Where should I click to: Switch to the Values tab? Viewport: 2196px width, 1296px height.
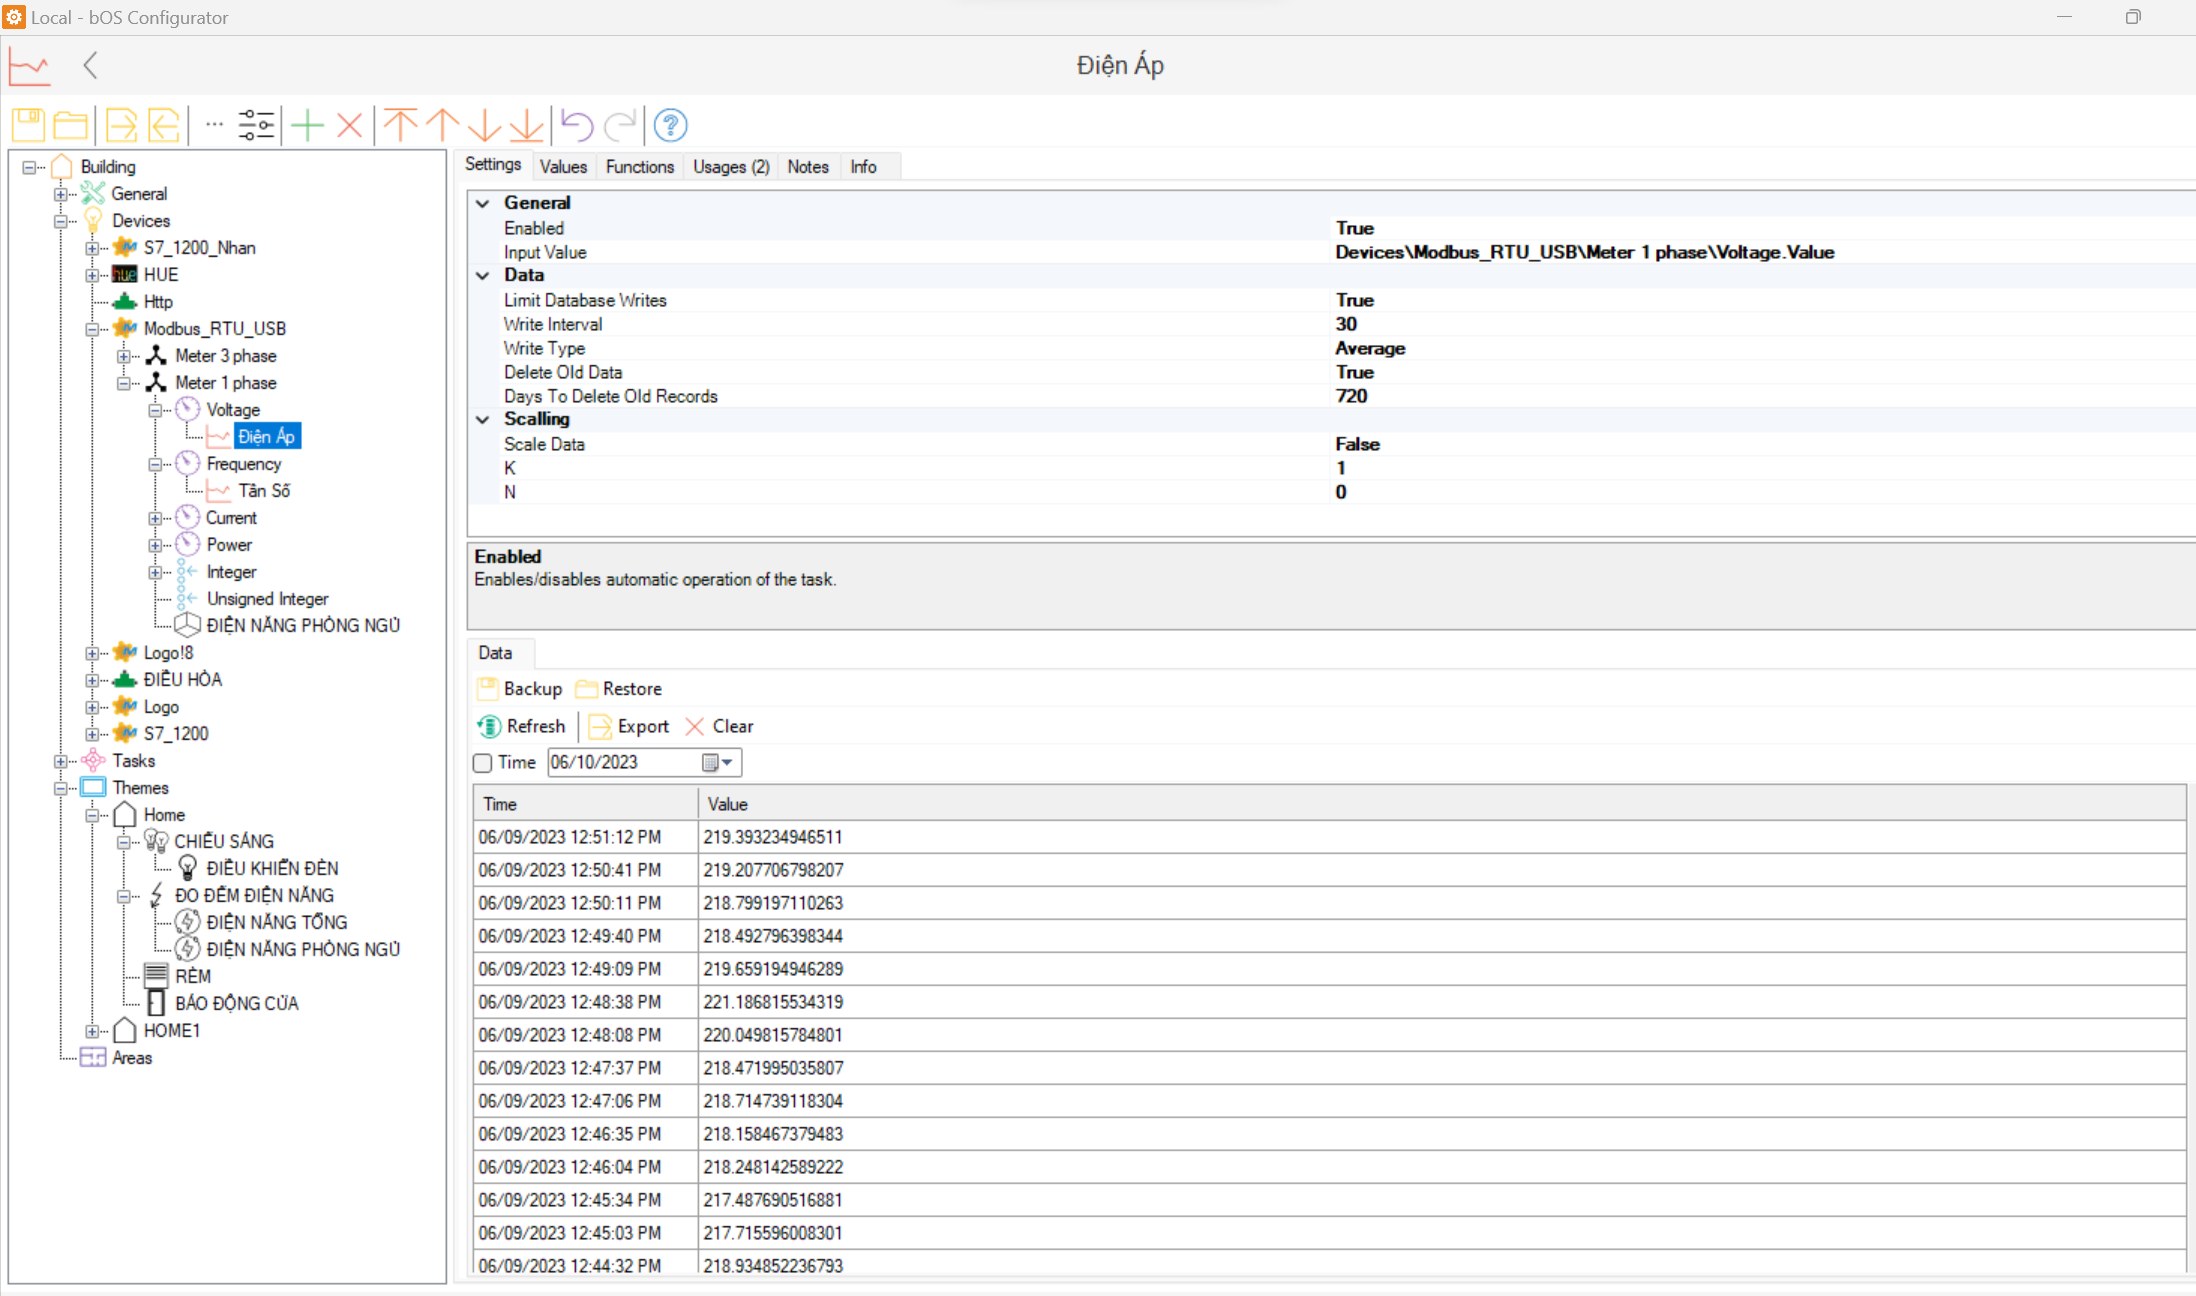coord(563,167)
